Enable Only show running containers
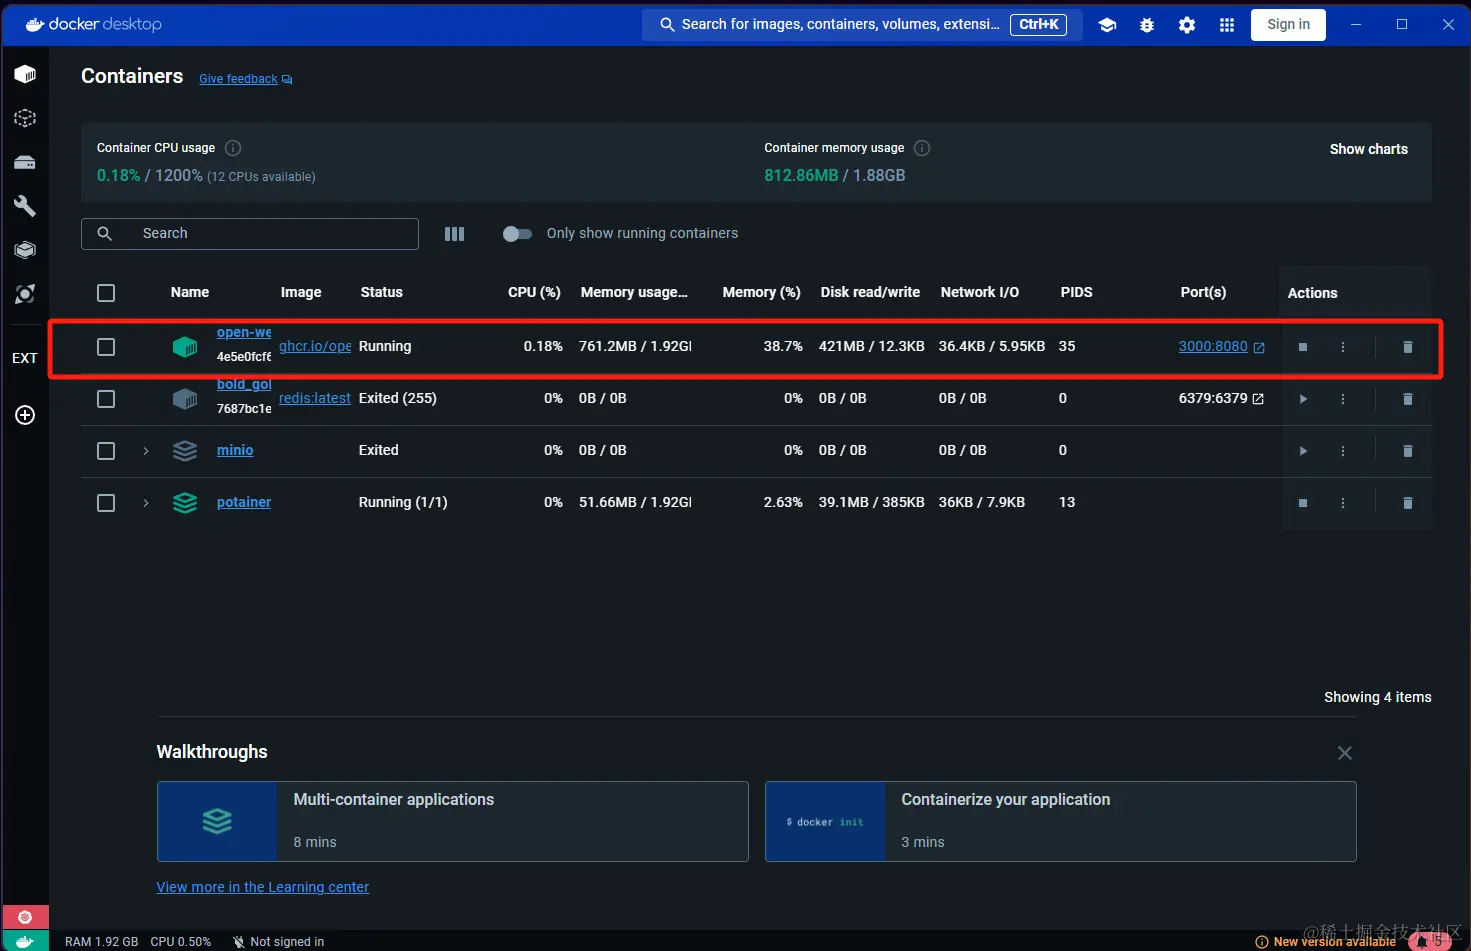Image resolution: width=1471 pixels, height=951 pixels. coord(517,233)
